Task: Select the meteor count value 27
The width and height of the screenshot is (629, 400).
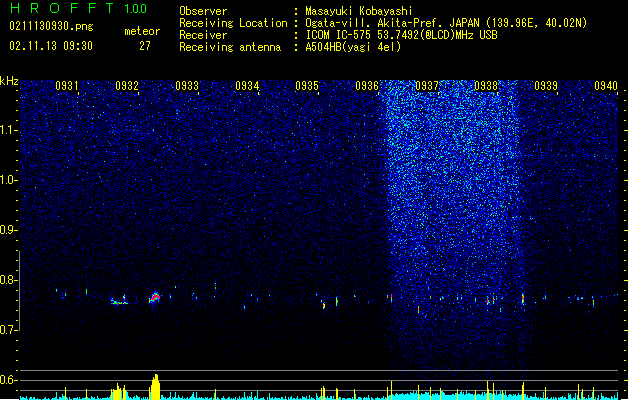Action: point(145,46)
